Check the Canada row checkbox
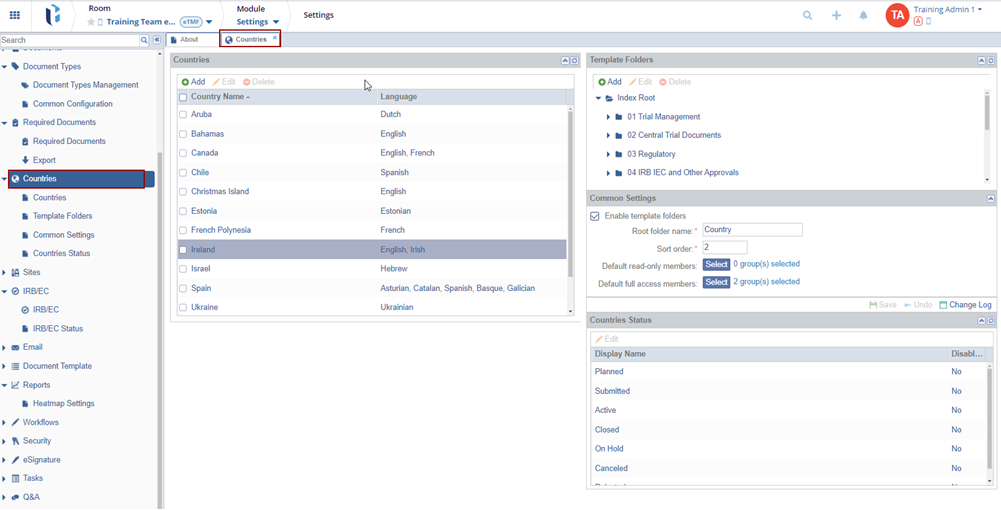The width and height of the screenshot is (1001, 510). pos(183,153)
